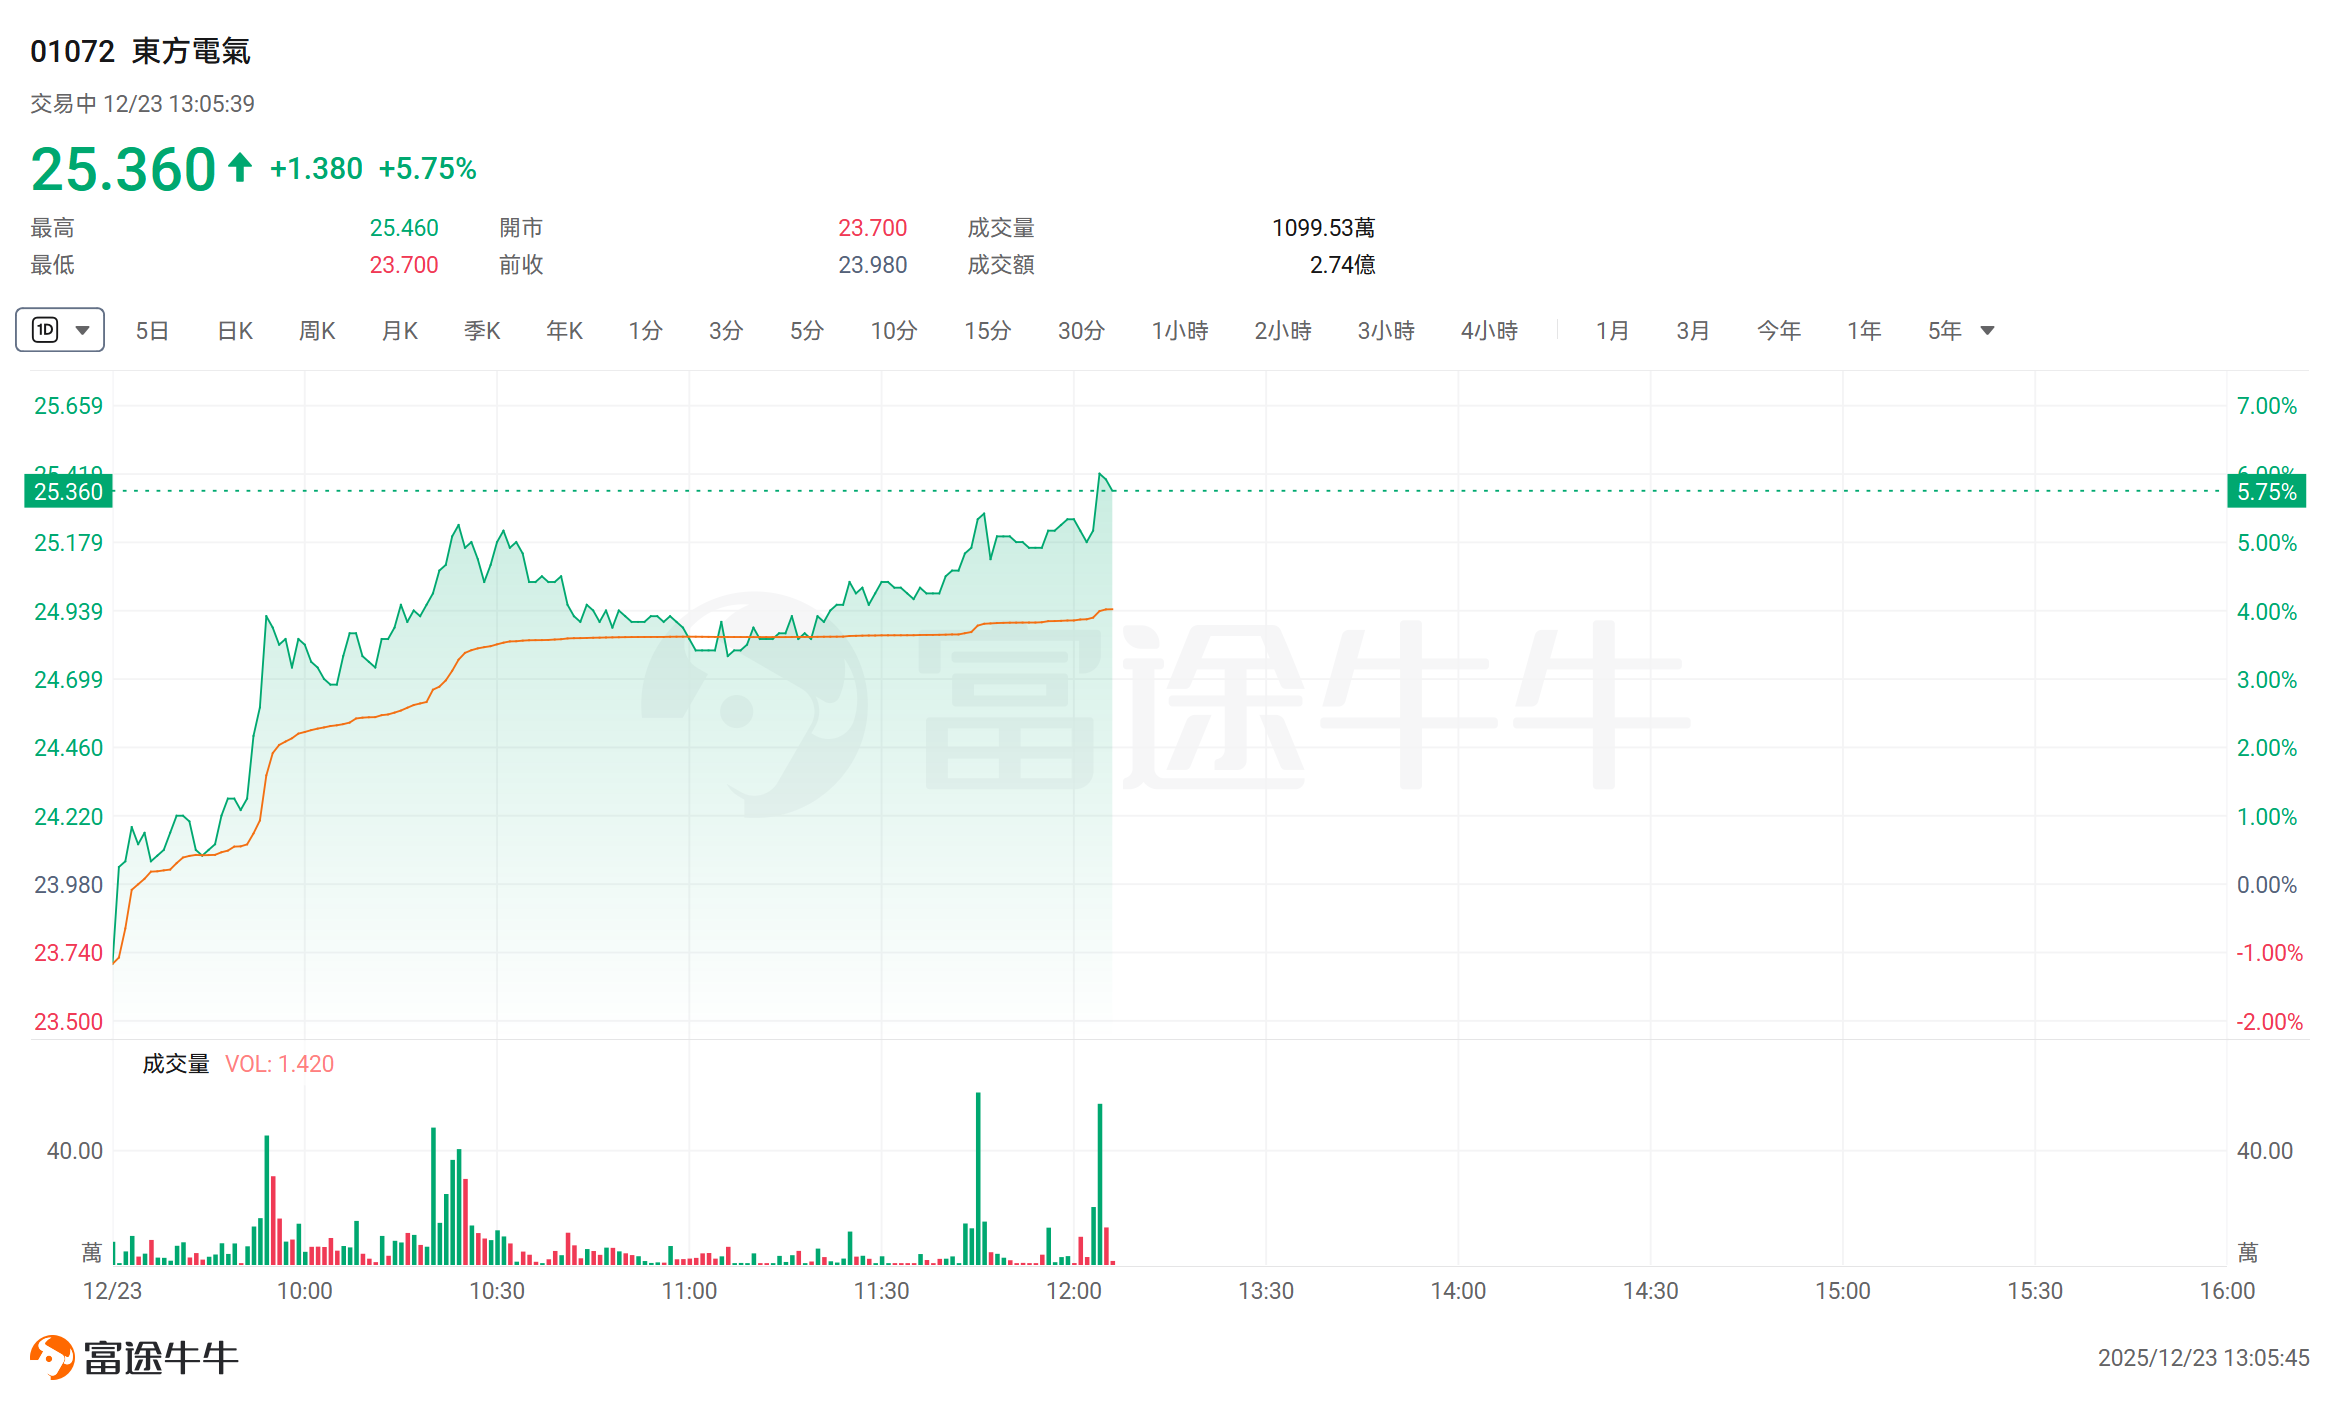The image size is (2340, 1408).
Task: Choose the 15分 interval
Action: [987, 331]
